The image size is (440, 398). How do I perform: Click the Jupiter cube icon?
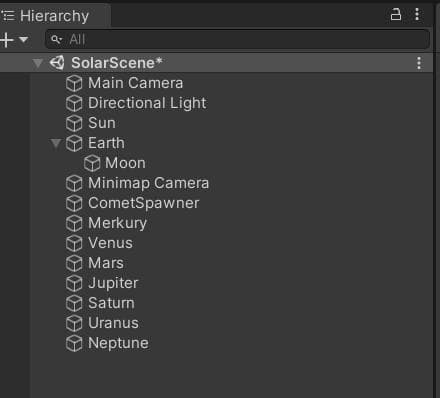pyautogui.click(x=74, y=283)
